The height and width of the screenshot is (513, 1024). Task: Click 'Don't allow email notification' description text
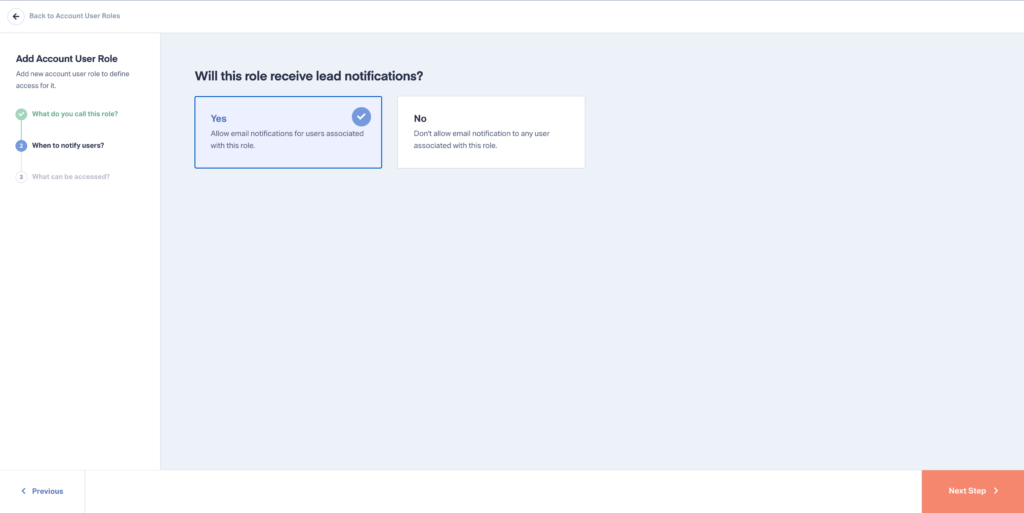coord(482,140)
